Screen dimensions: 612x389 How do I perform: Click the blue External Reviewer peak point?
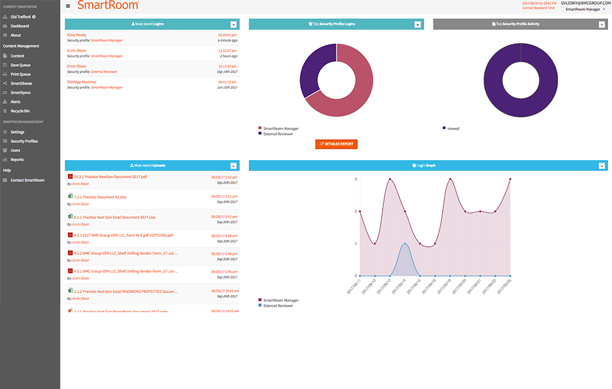point(405,243)
